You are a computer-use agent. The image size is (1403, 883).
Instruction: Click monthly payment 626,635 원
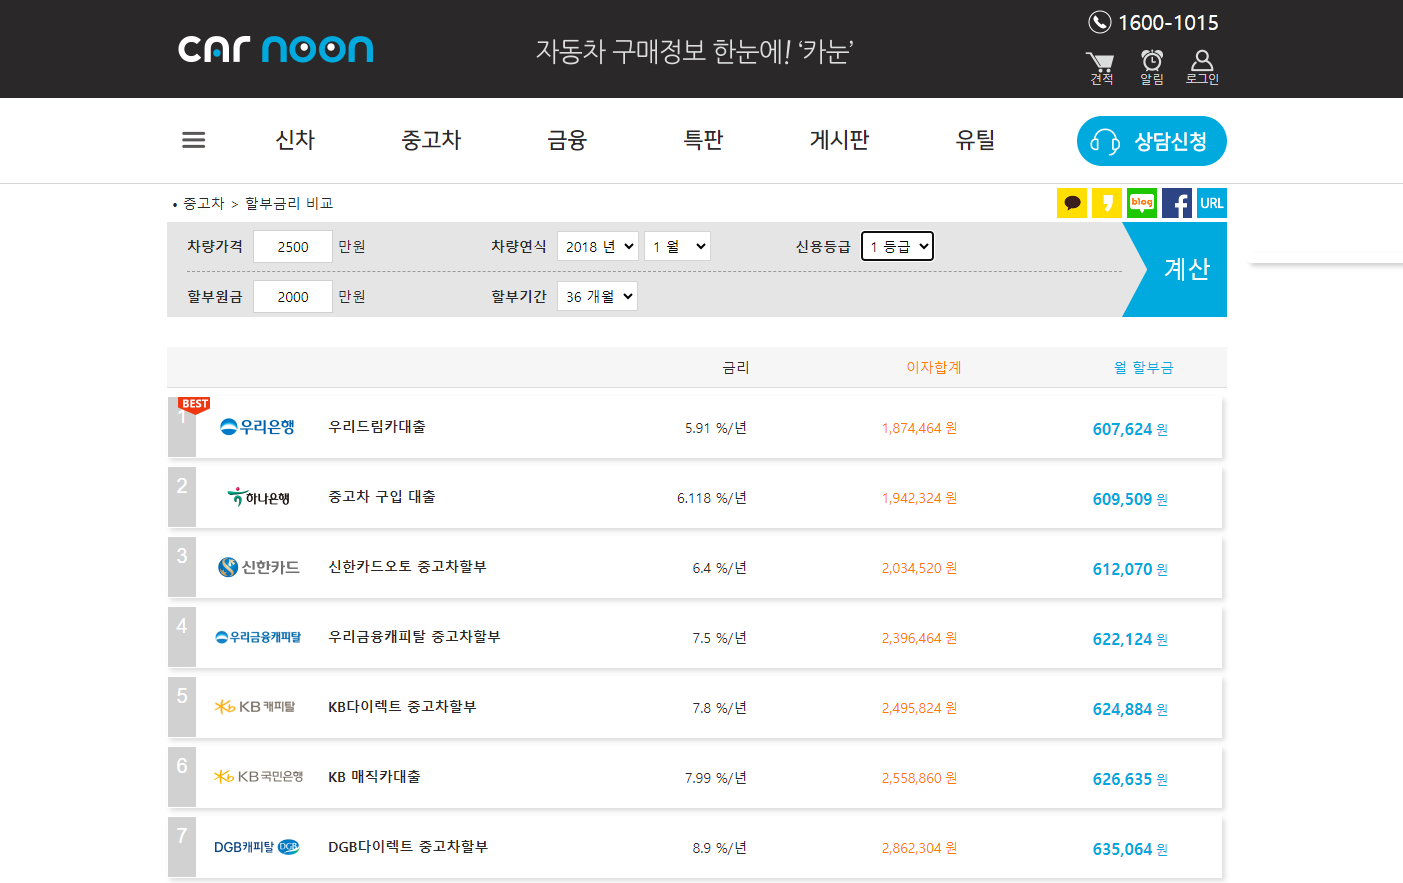point(1130,779)
